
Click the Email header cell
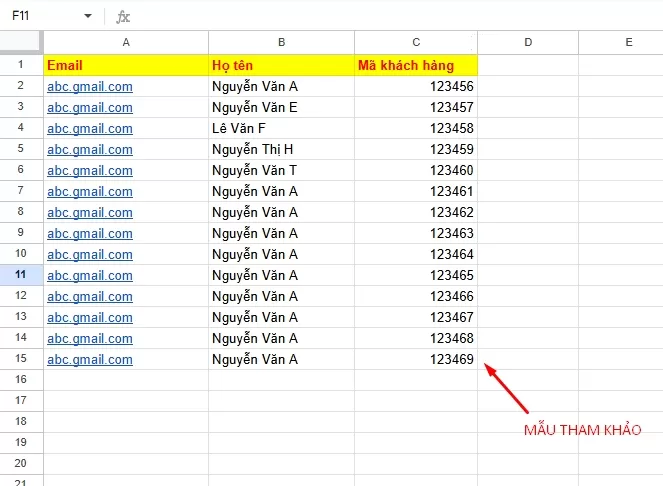(126, 65)
